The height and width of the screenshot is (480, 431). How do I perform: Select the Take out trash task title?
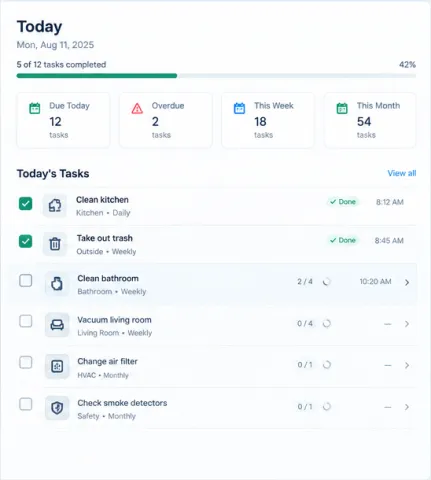pos(105,238)
